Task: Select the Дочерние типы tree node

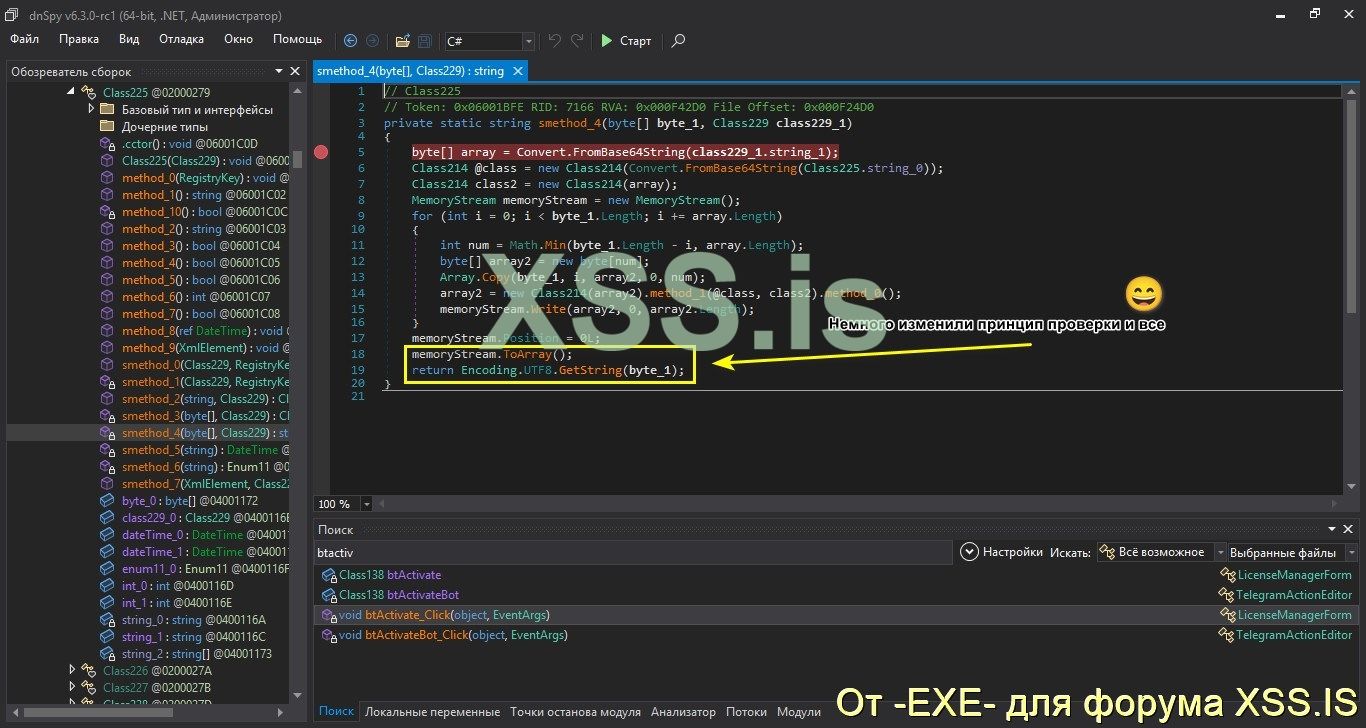Action: coord(165,127)
